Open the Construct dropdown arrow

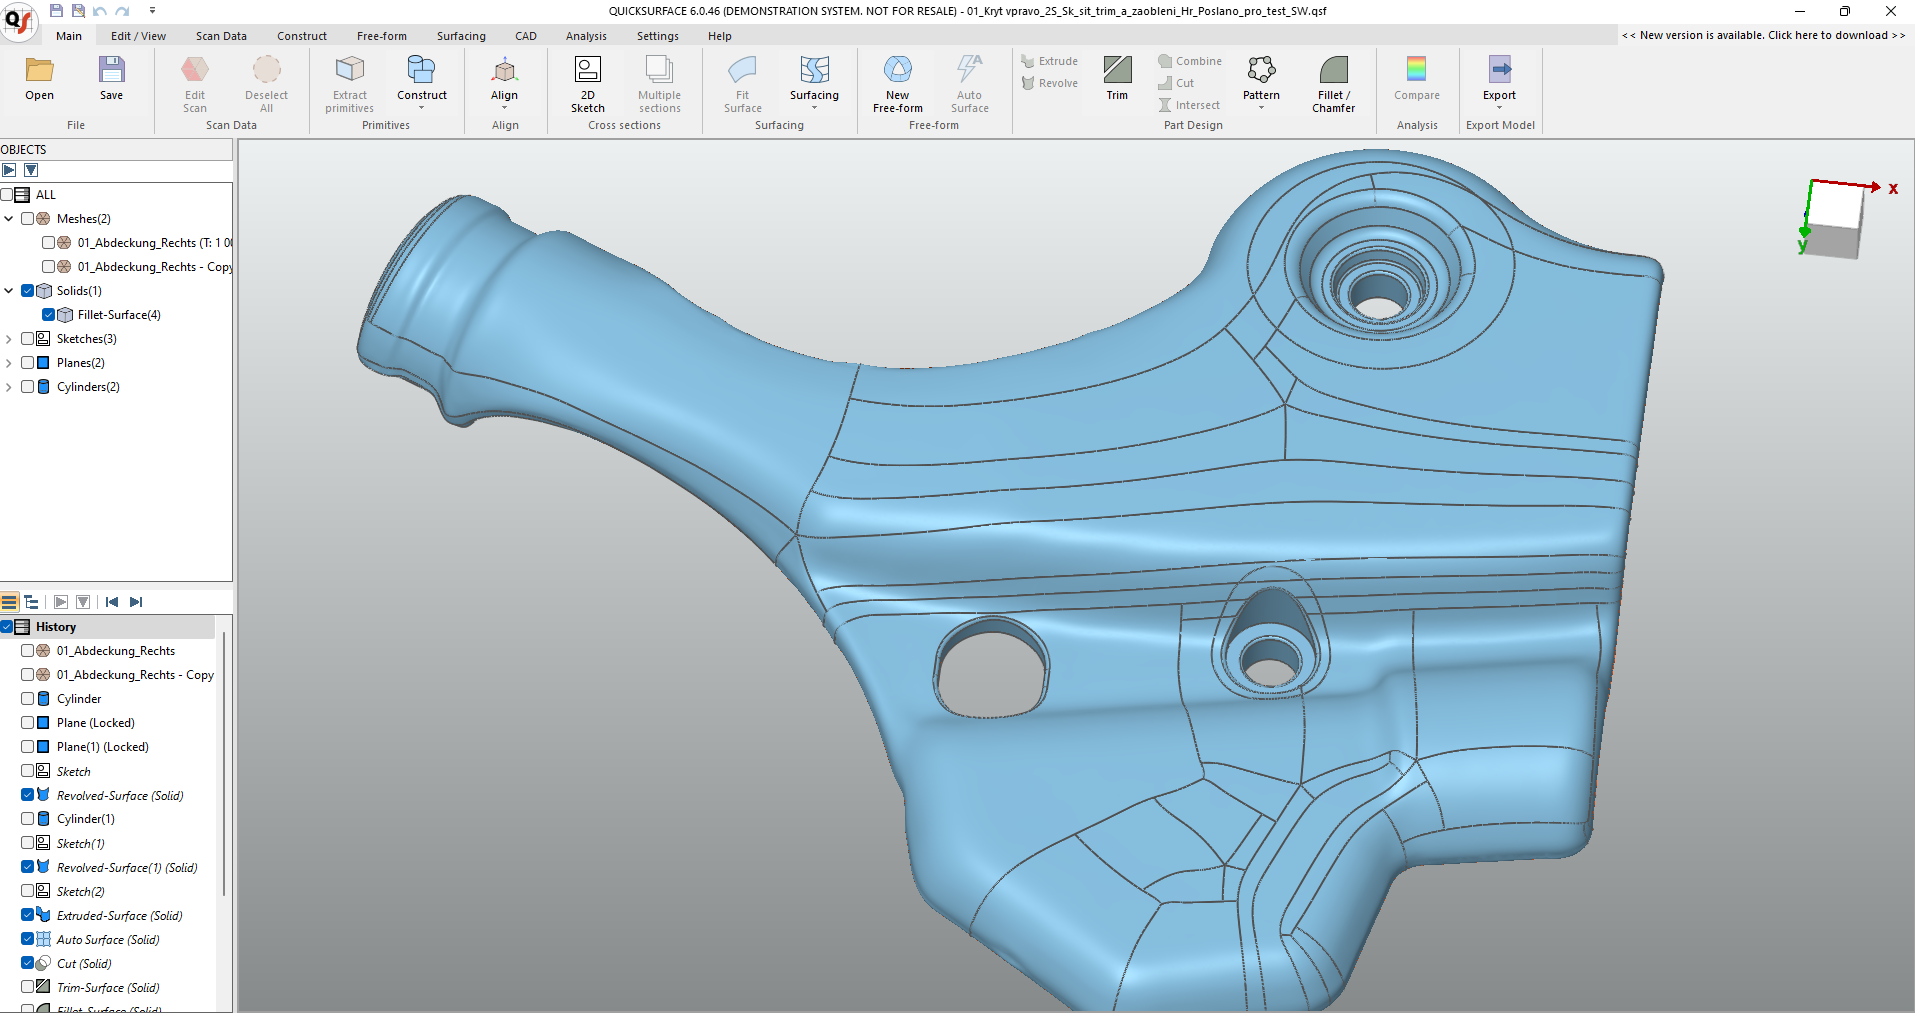[x=422, y=108]
